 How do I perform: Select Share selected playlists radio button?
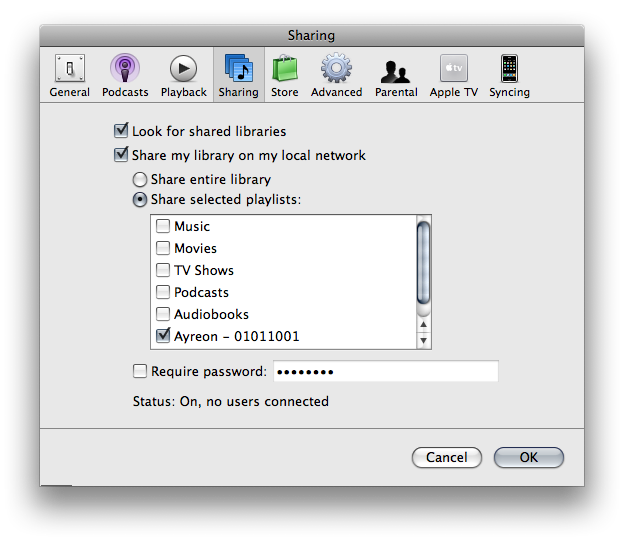[140, 199]
